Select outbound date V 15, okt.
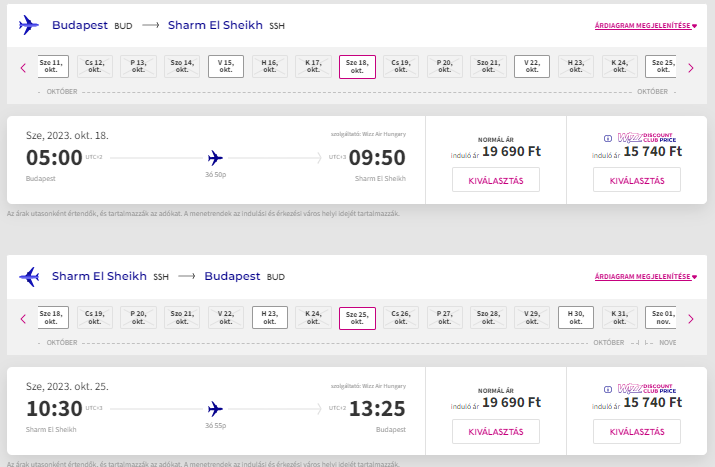715x467 pixels. 226,67
